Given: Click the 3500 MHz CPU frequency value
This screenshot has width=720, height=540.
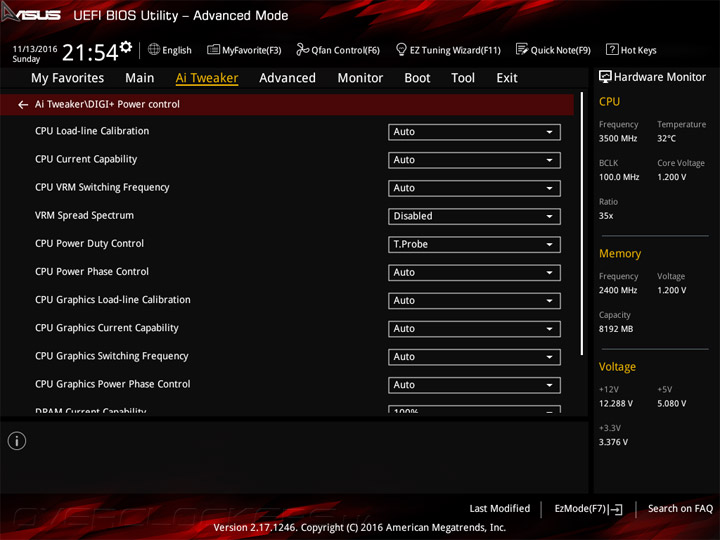Looking at the screenshot, I should (x=618, y=138).
